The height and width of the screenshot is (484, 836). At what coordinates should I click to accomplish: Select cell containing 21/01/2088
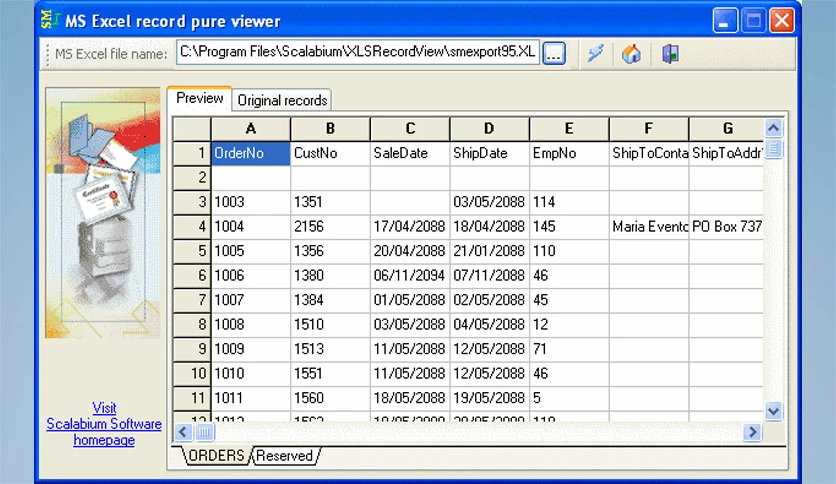[489, 251]
